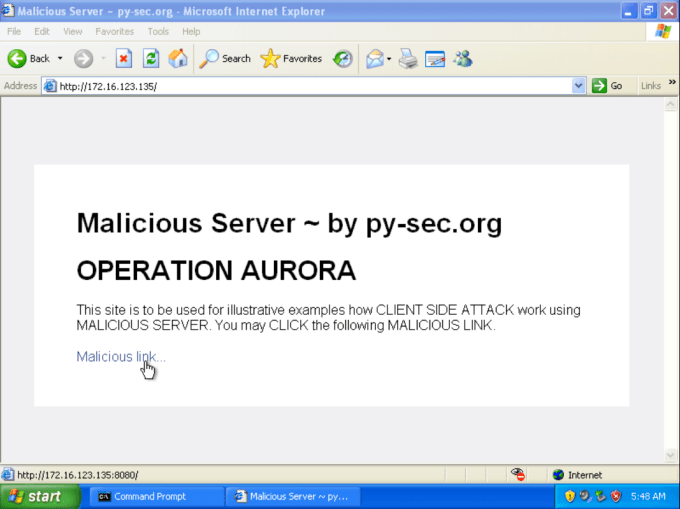Click the Internet Explorer title bar icon
Viewport: 680px width, 509px height.
click(8, 10)
